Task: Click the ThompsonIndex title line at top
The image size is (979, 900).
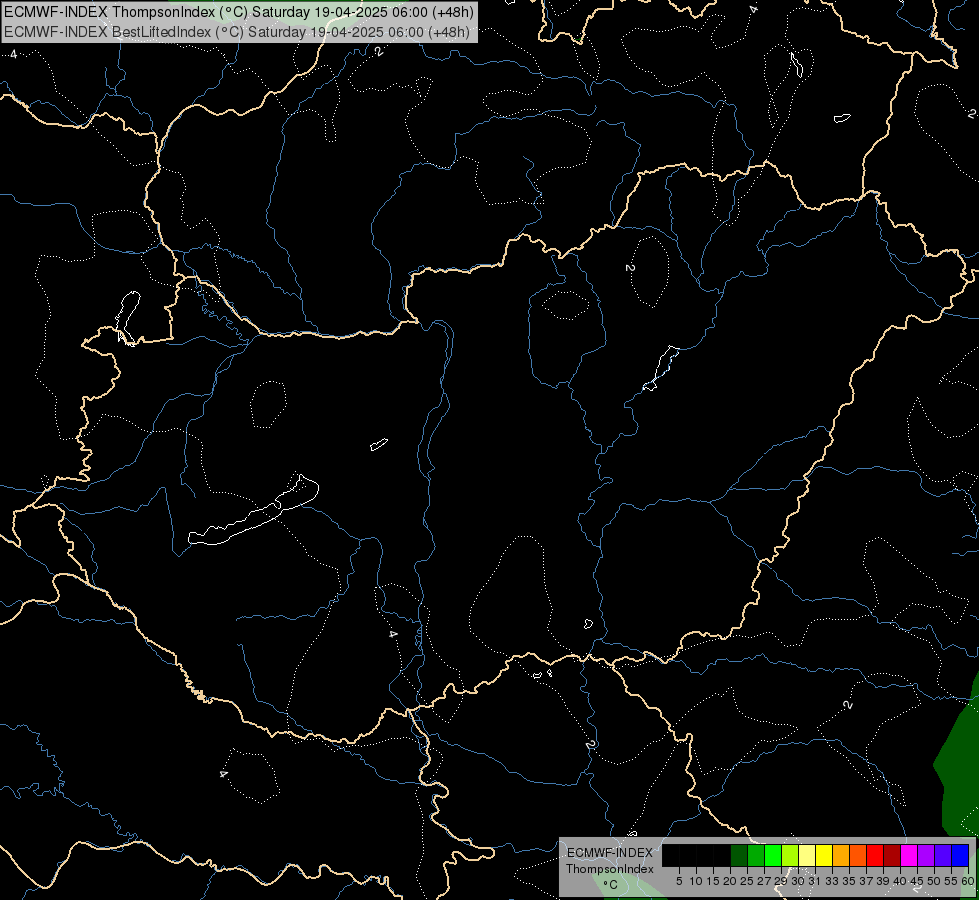Action: [239, 12]
